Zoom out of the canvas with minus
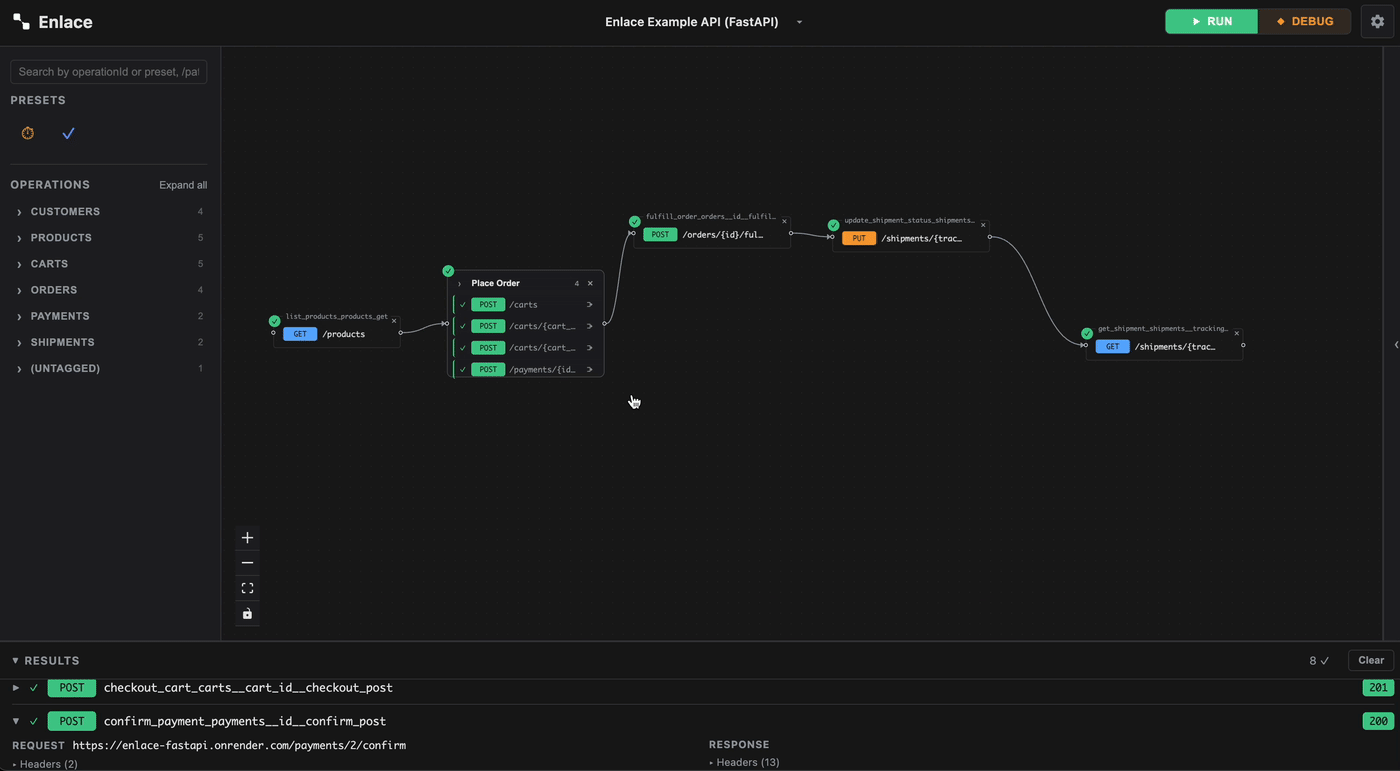Viewport: 1400px width, 771px height. [x=247, y=563]
